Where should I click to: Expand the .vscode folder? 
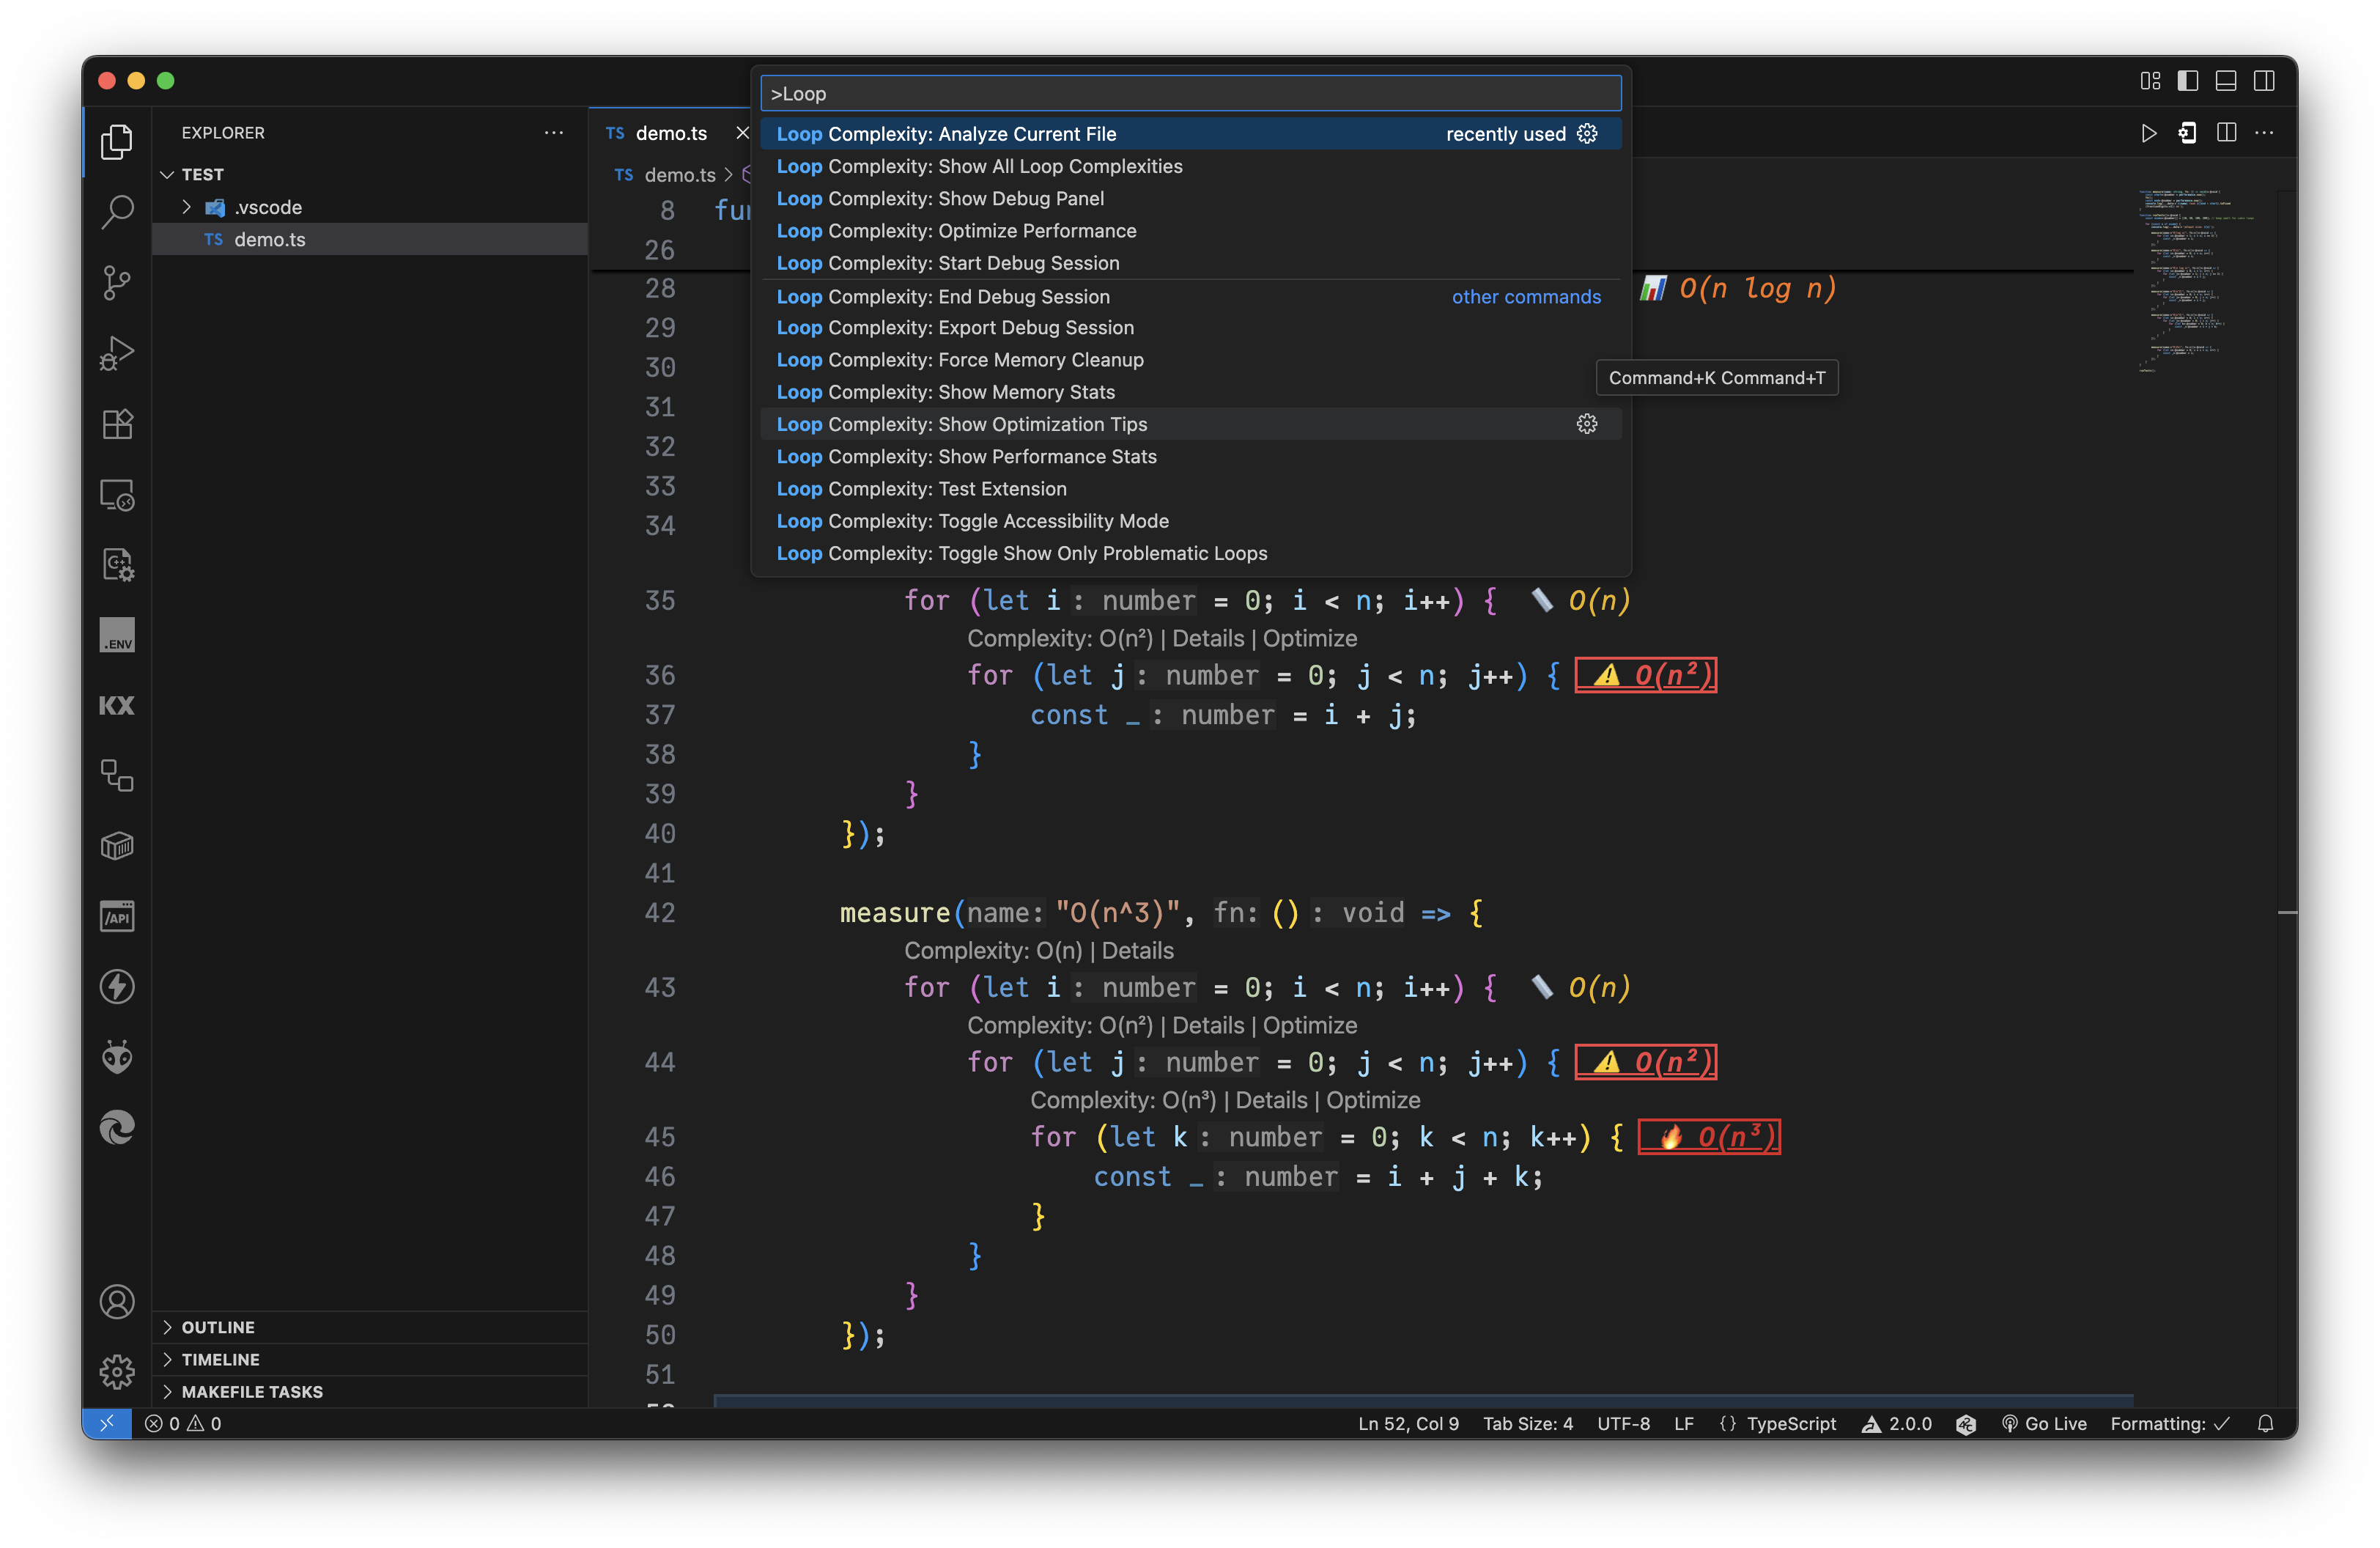[x=187, y=207]
